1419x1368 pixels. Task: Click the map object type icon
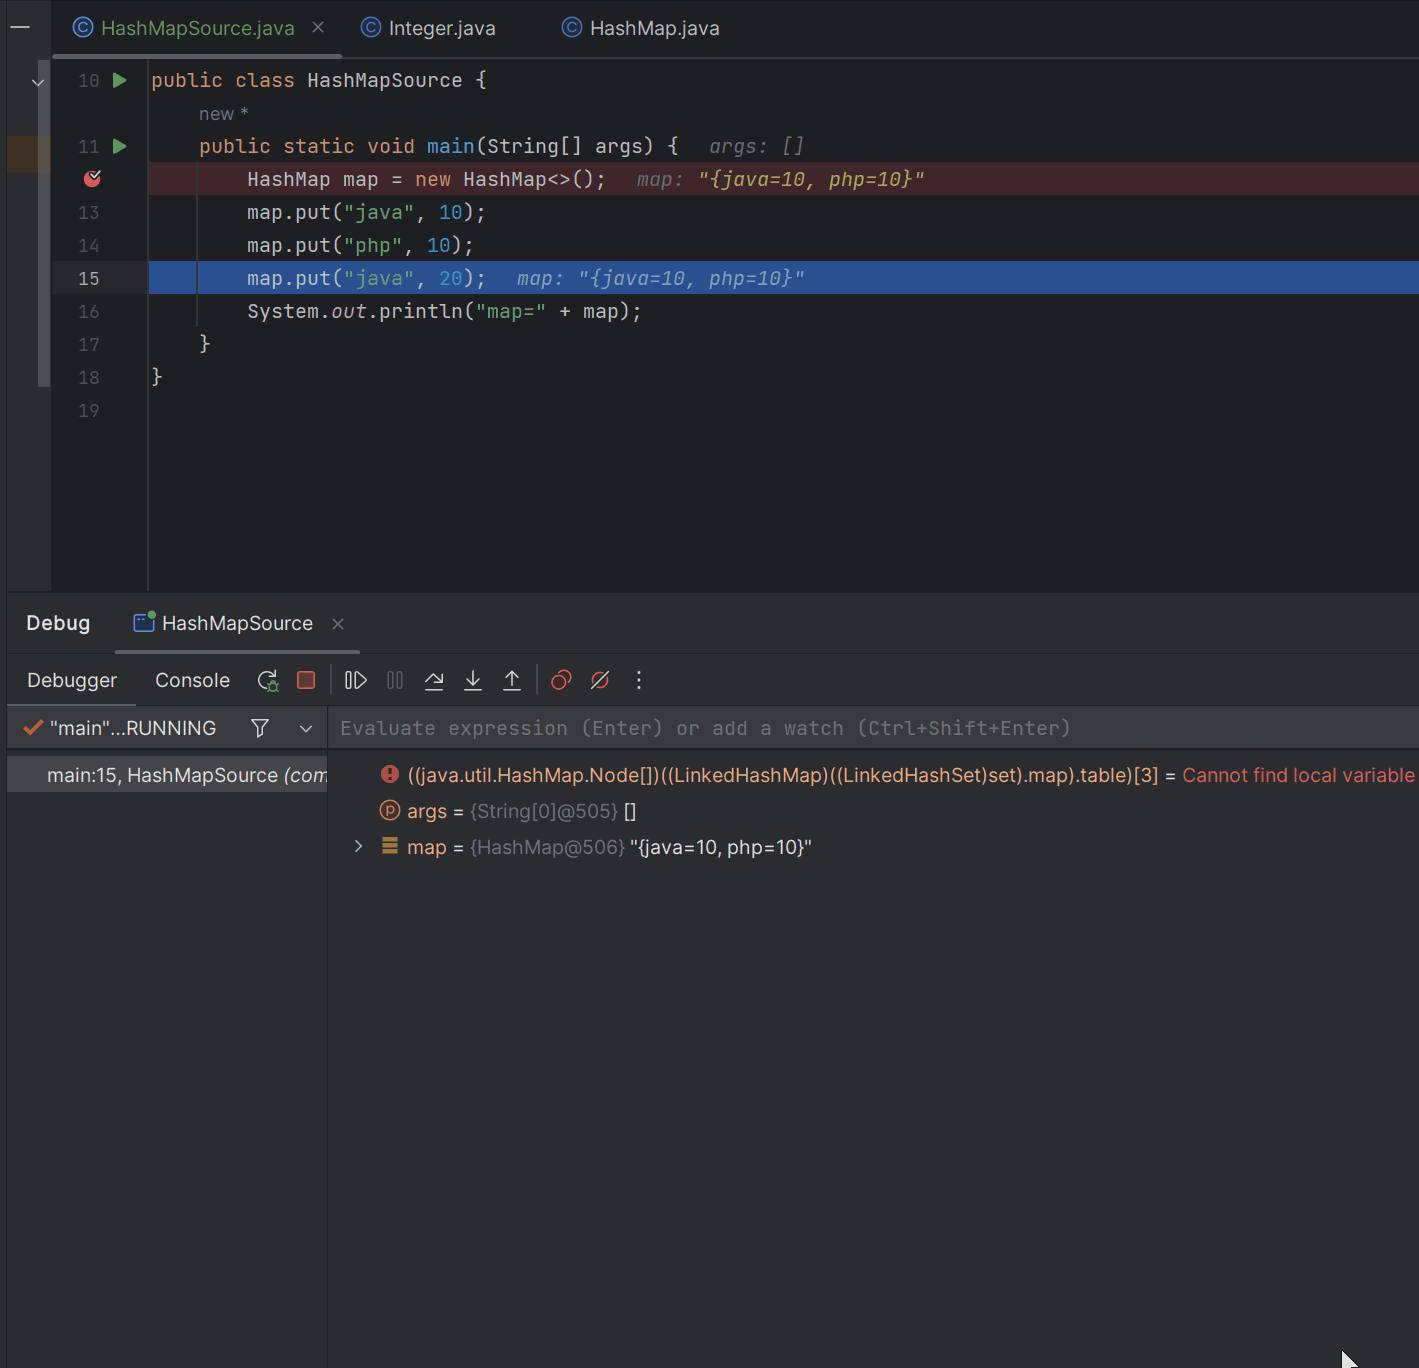point(390,846)
